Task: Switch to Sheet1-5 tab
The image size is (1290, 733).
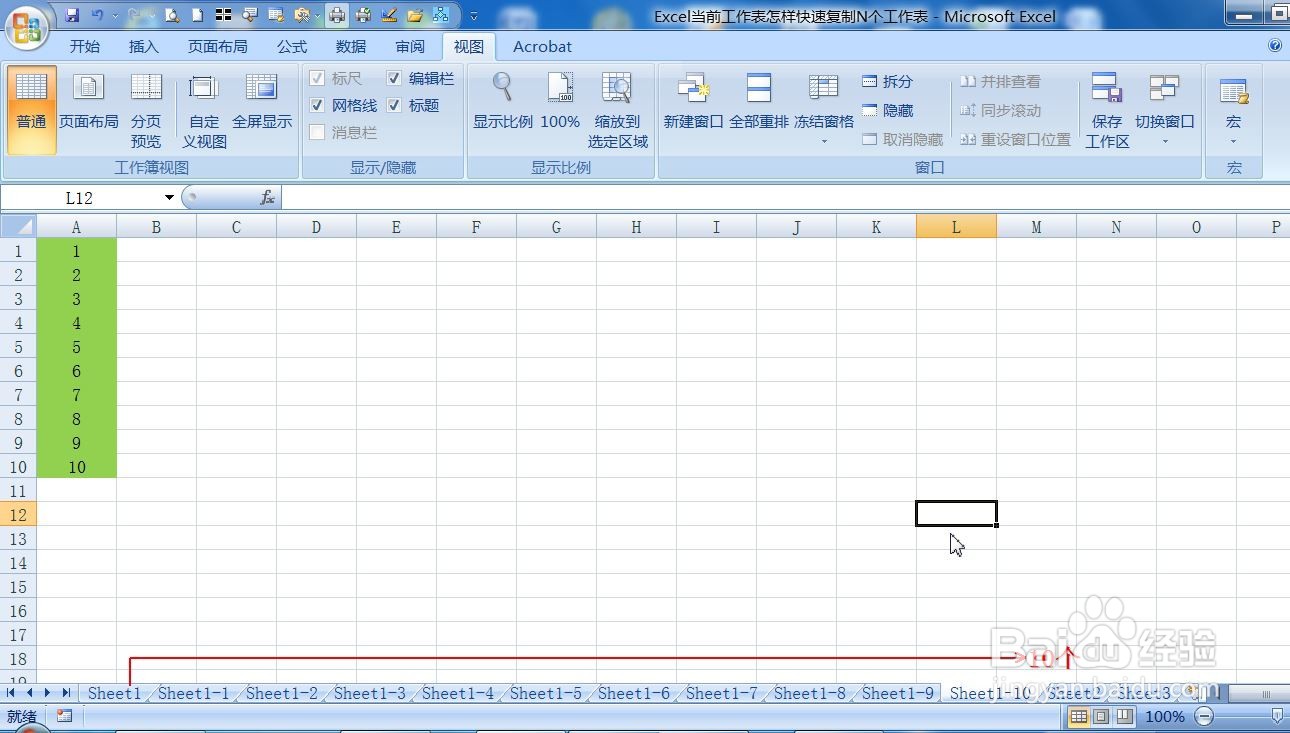Action: [x=546, y=693]
